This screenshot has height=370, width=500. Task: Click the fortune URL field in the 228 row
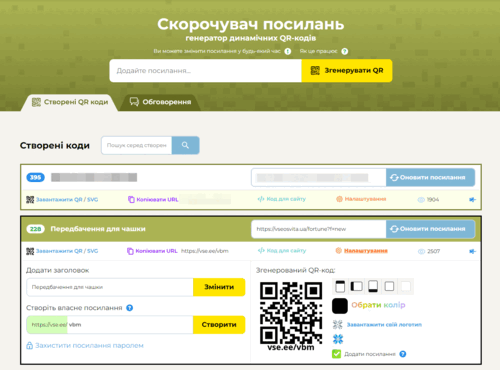tap(319, 229)
